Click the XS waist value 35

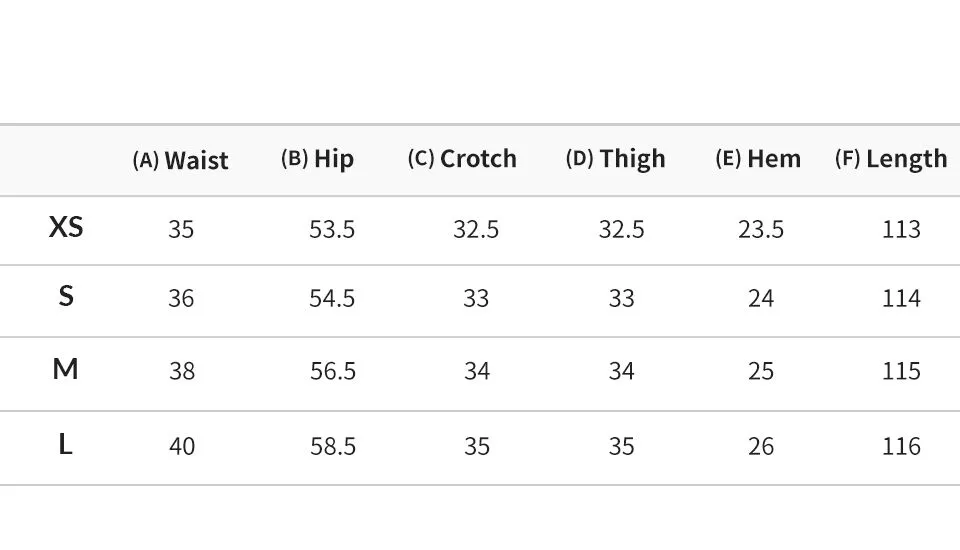point(181,230)
